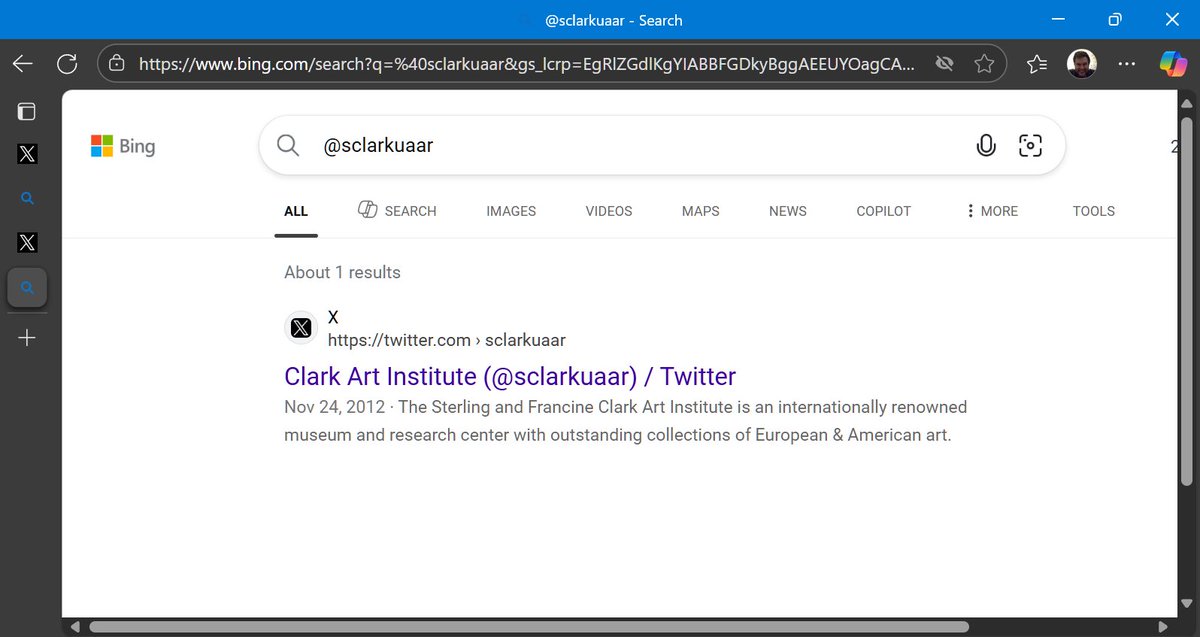
Task: Add this page to favorites star
Action: point(984,64)
